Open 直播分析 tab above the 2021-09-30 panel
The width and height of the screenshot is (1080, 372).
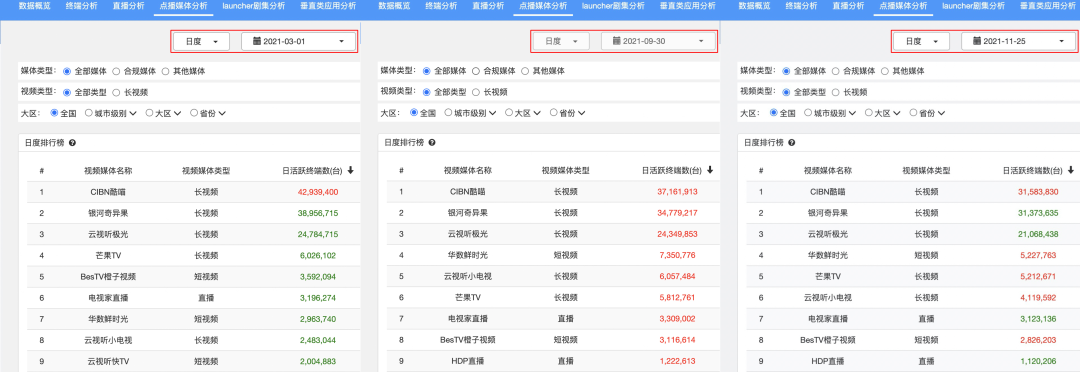(488, 6)
